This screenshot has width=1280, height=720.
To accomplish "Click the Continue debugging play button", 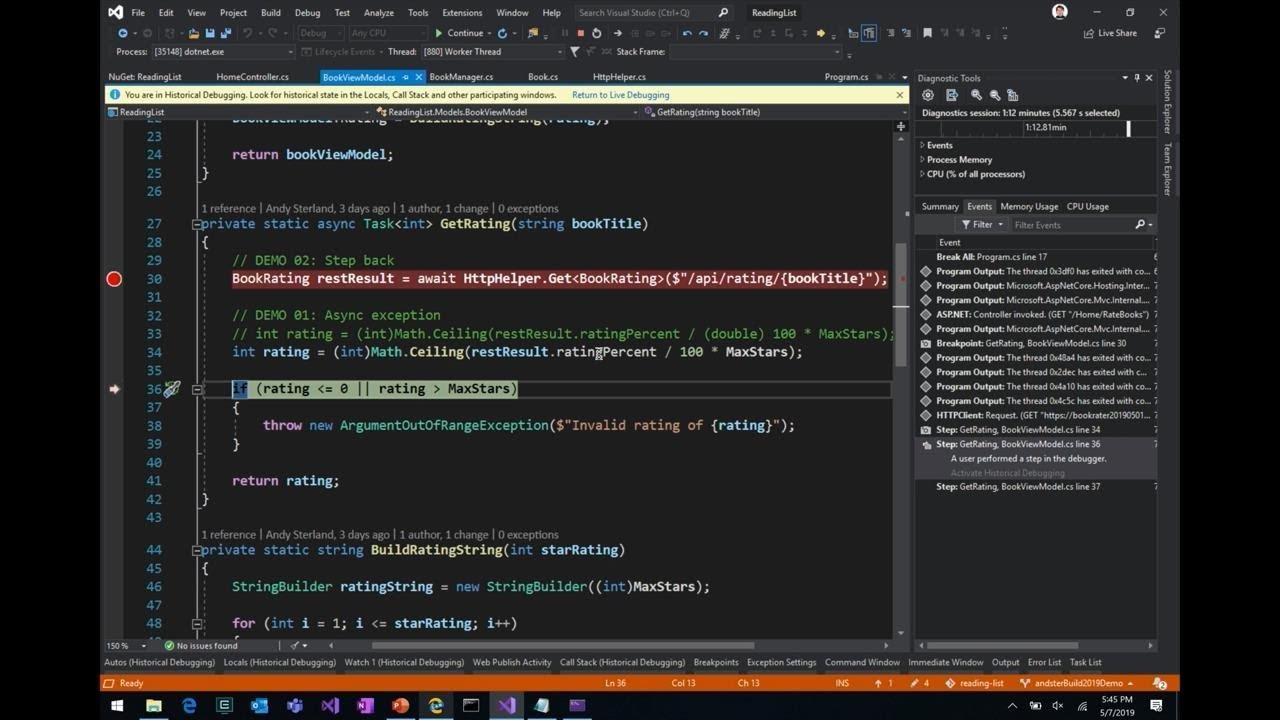I will tap(460, 33).
